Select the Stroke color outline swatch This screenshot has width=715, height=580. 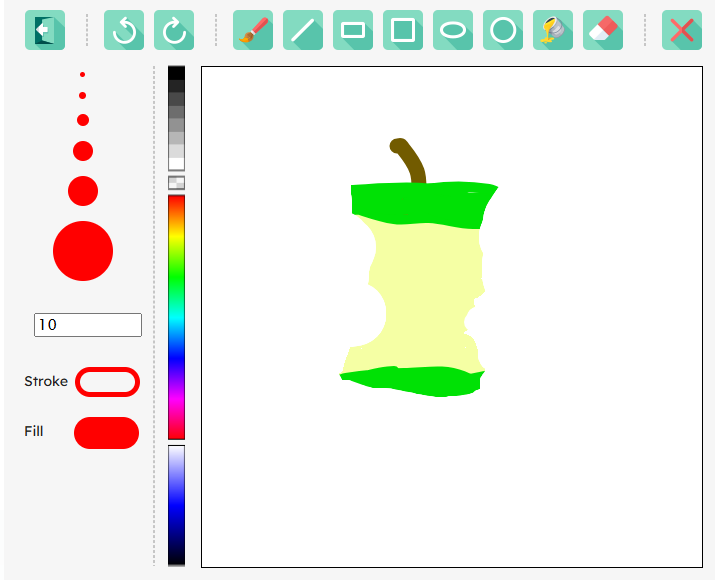click(108, 382)
